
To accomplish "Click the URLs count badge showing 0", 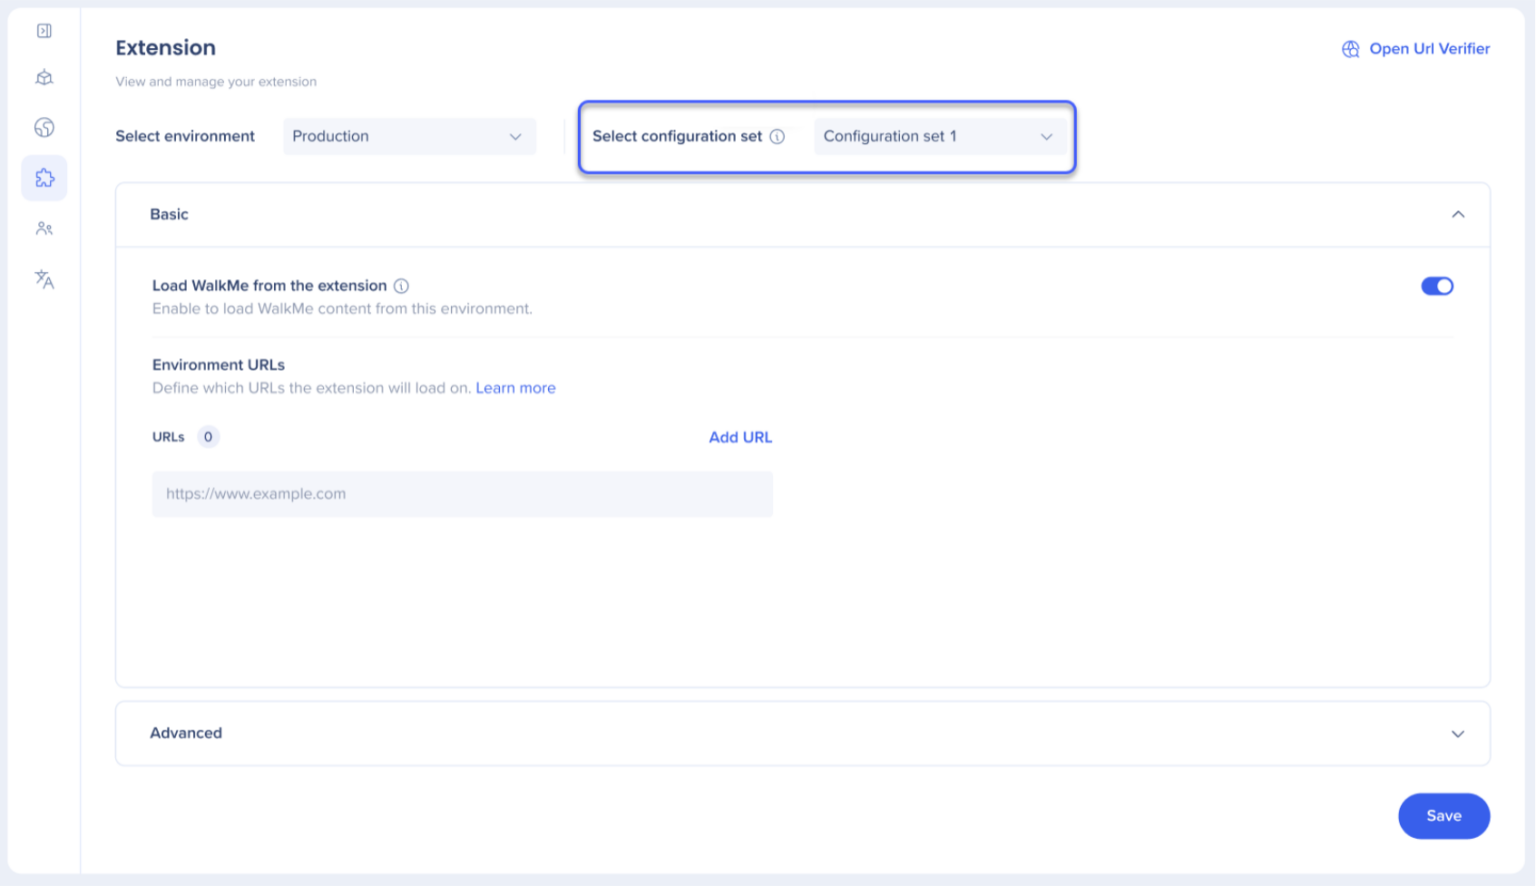I will point(208,437).
